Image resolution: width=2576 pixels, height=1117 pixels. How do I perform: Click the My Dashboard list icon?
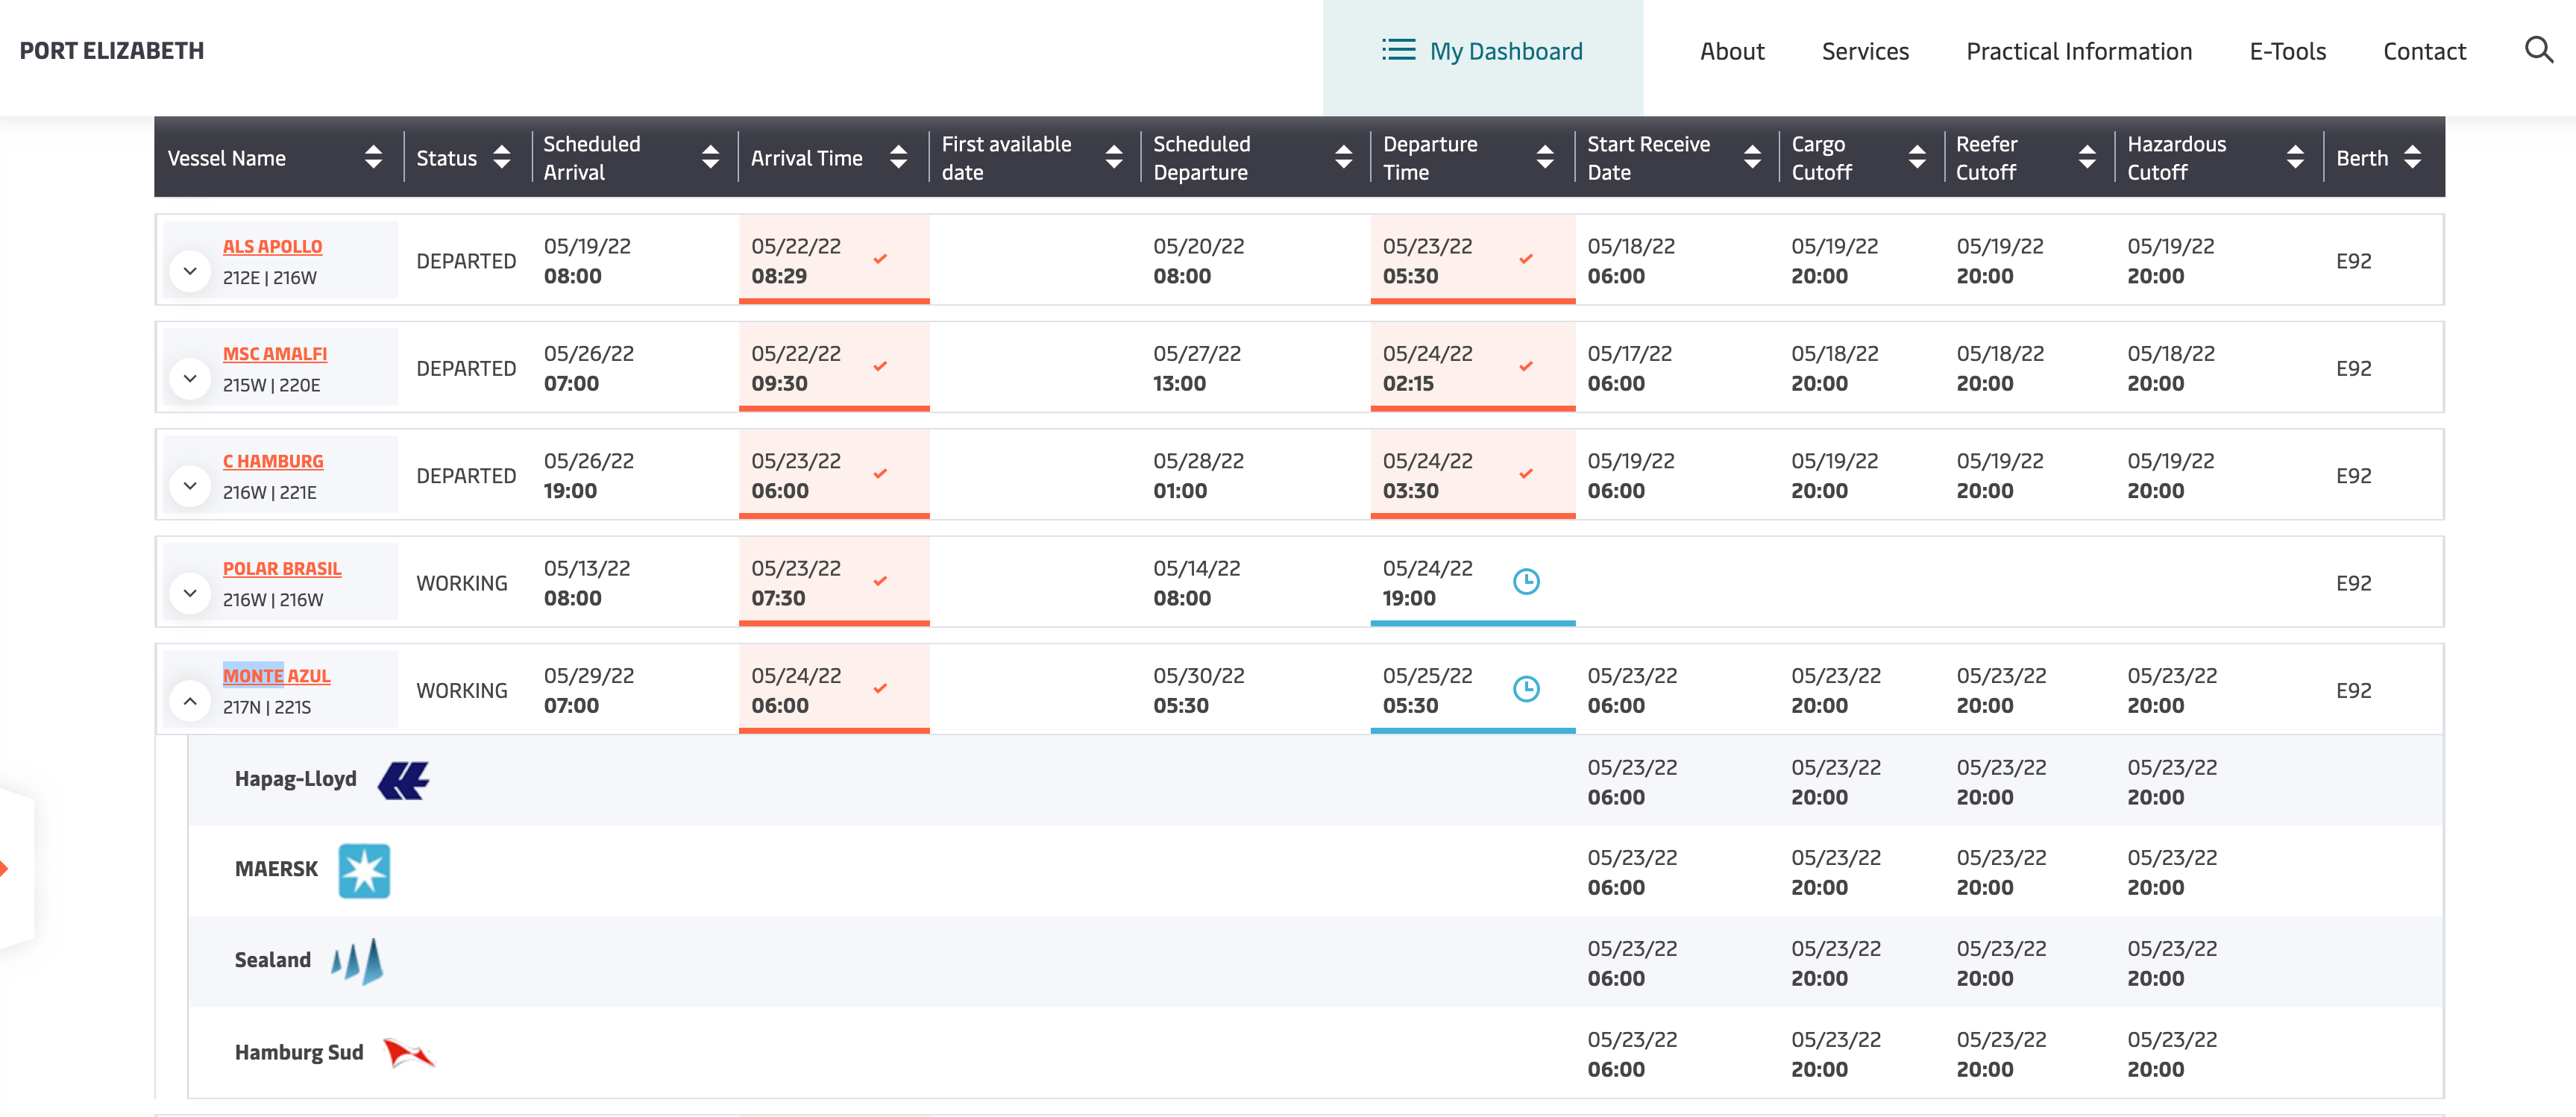[1398, 50]
